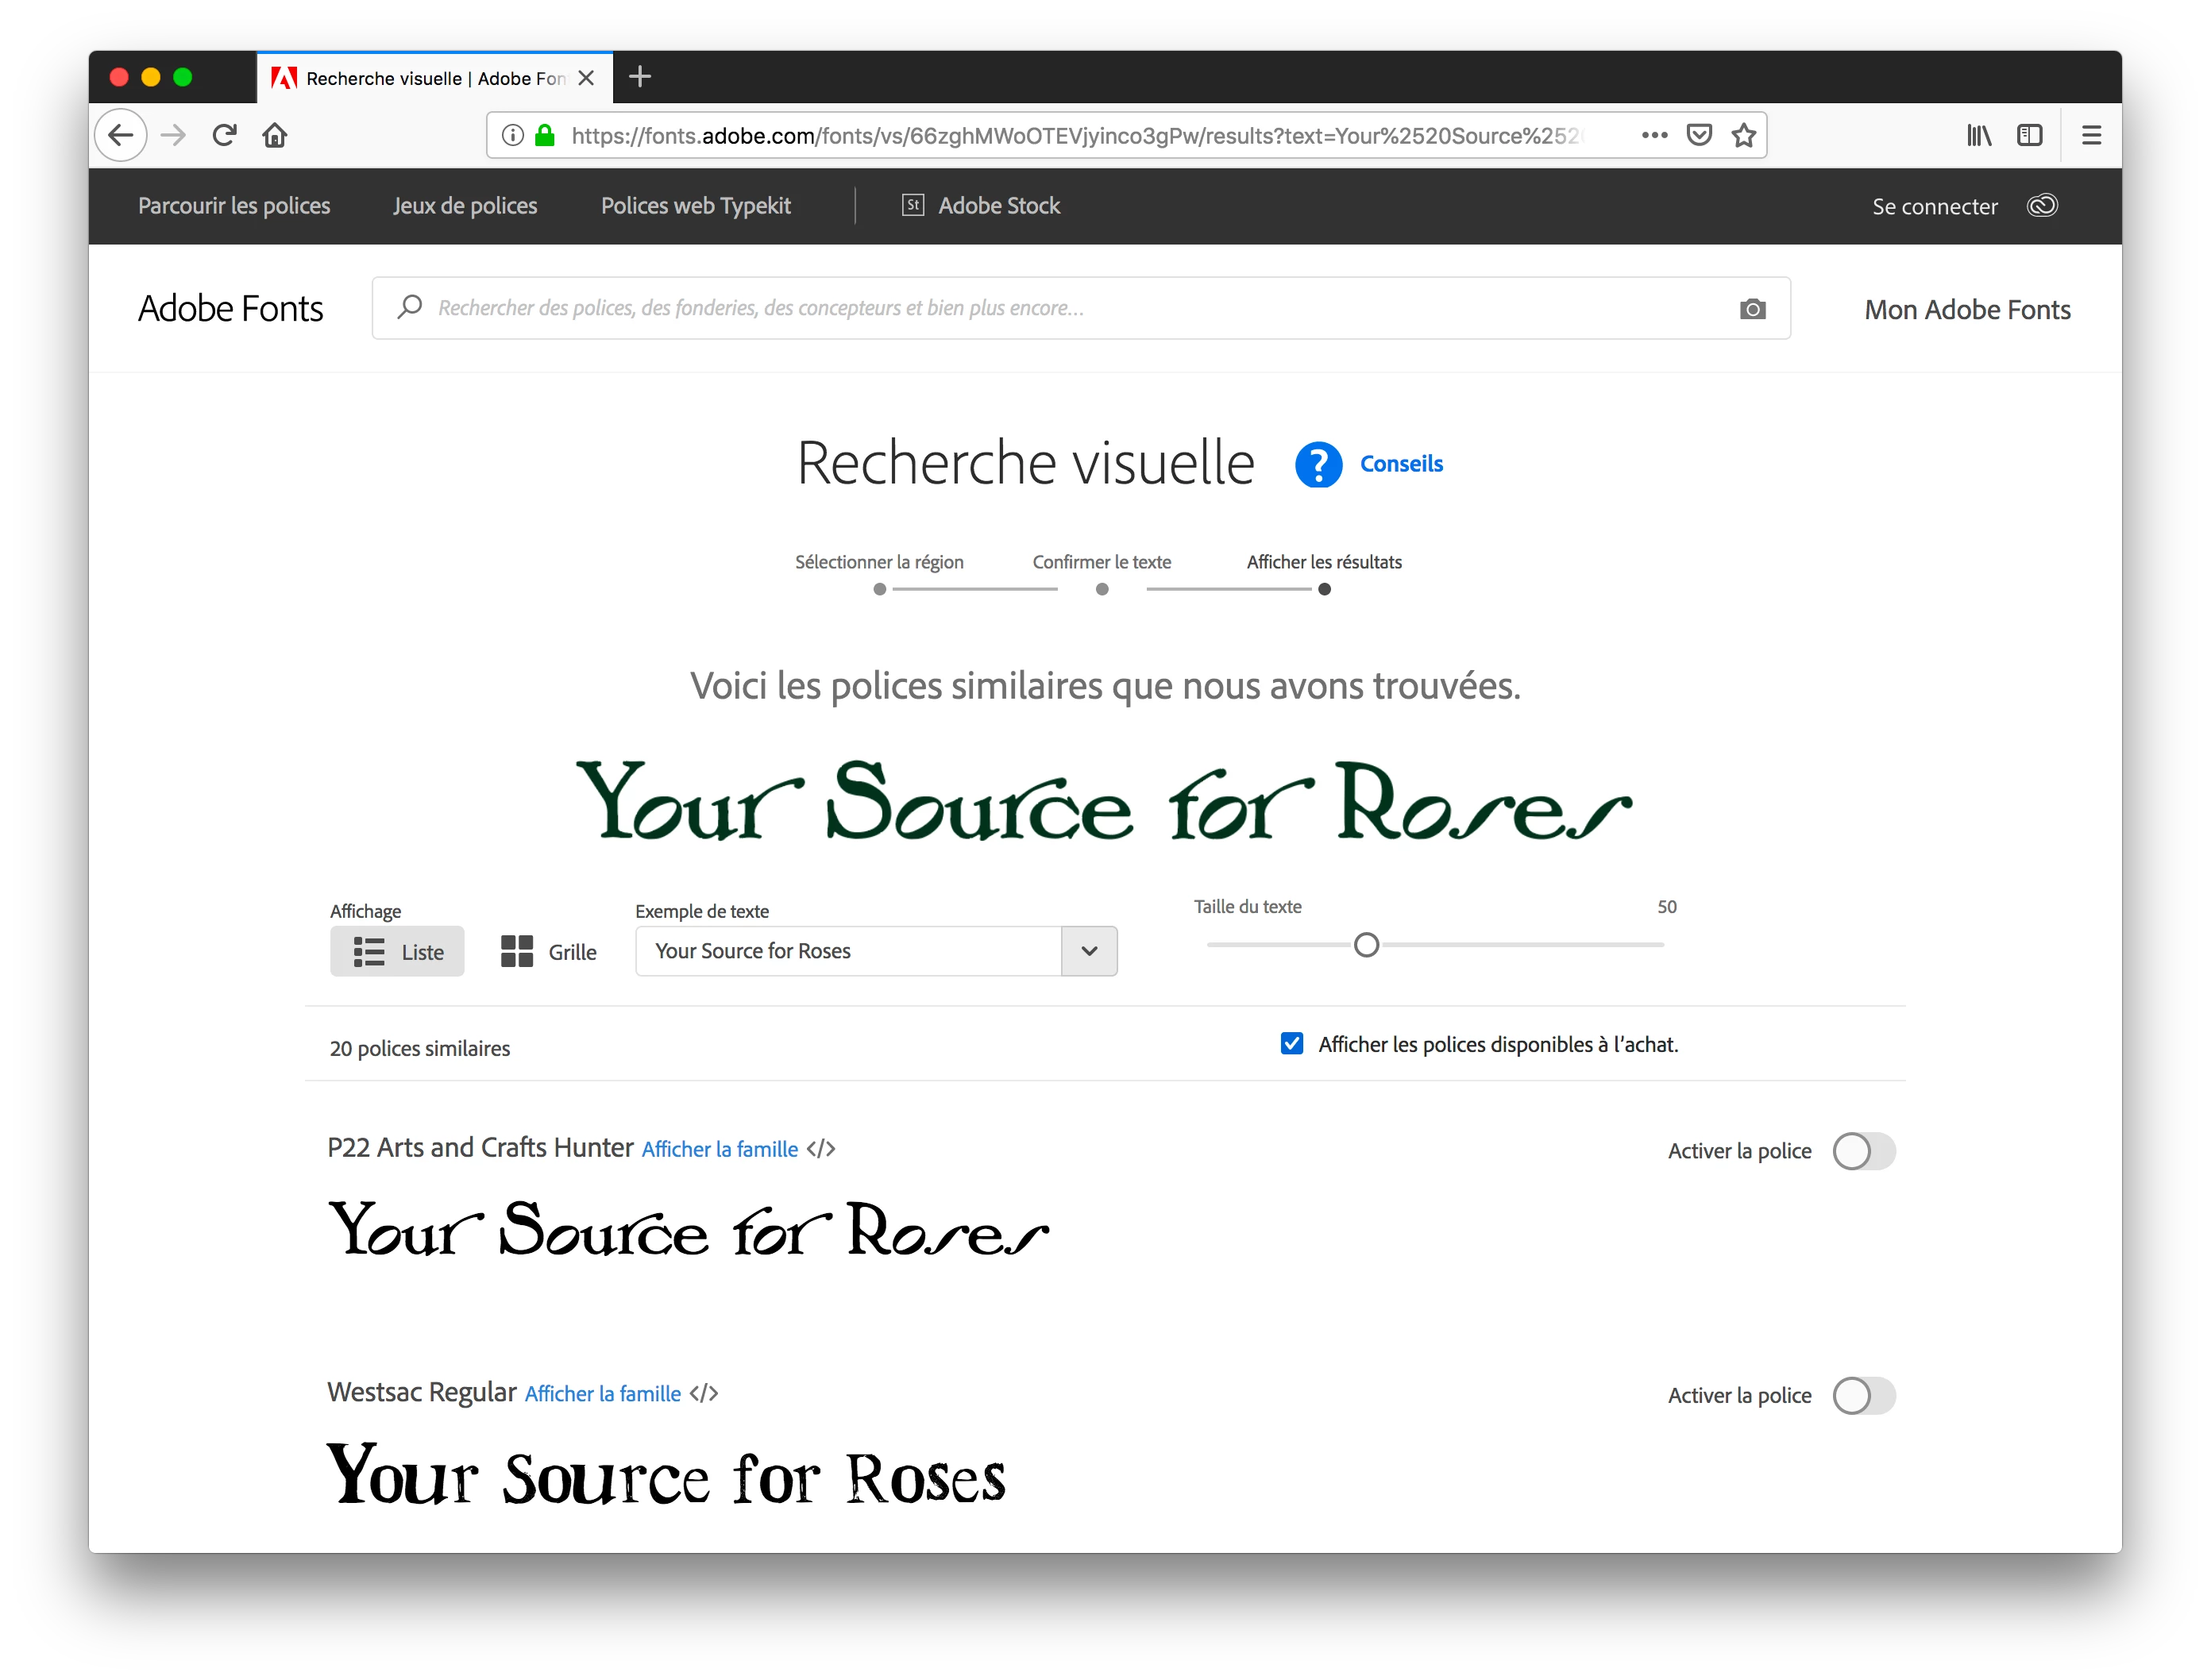
Task: Click the Creative Cloud icon
Action: [2041, 206]
